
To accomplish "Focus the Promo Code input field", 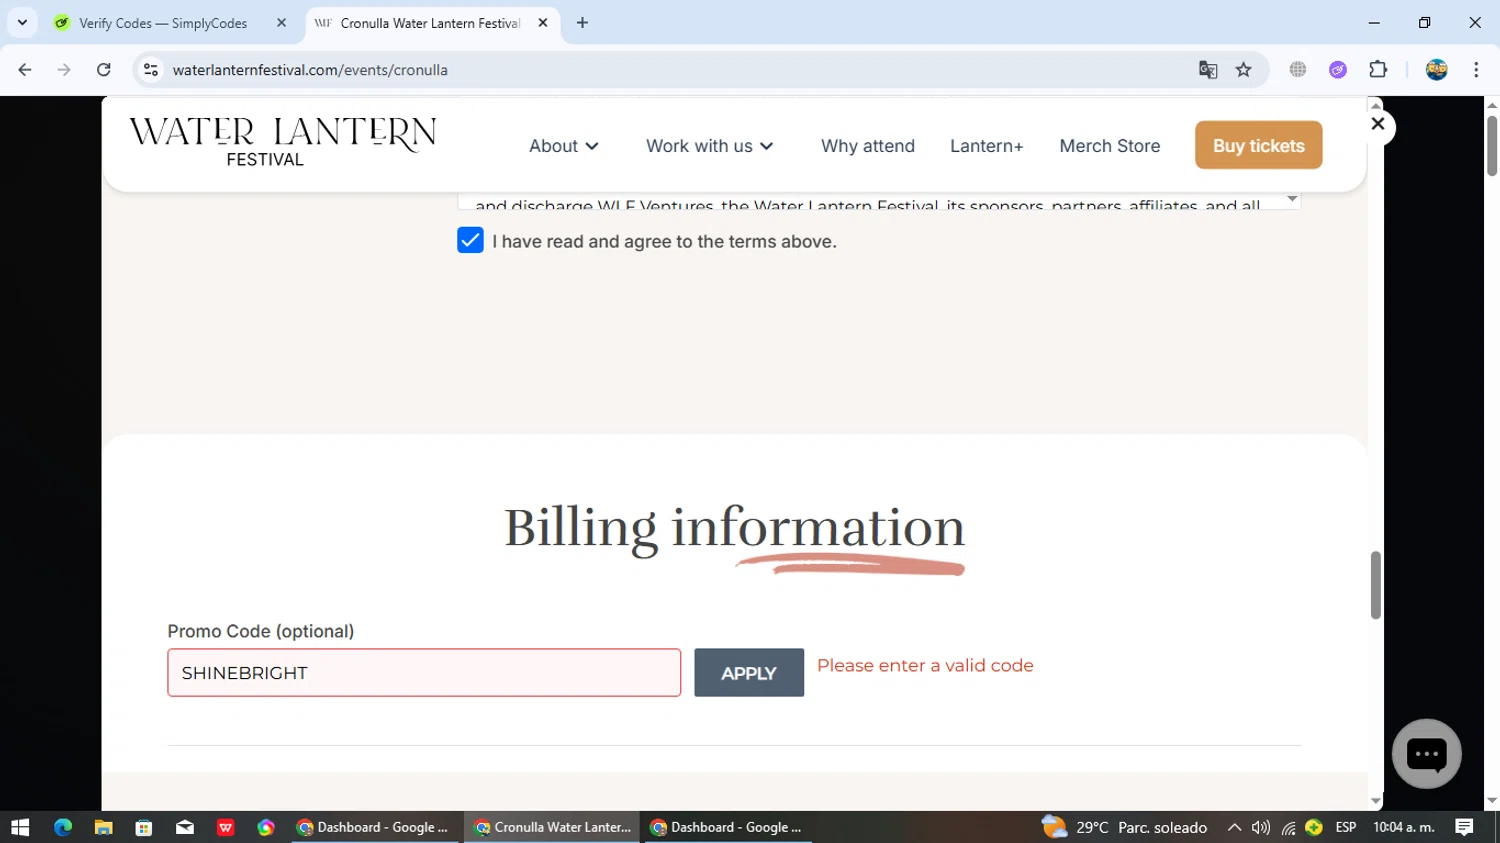I will click(x=424, y=673).
